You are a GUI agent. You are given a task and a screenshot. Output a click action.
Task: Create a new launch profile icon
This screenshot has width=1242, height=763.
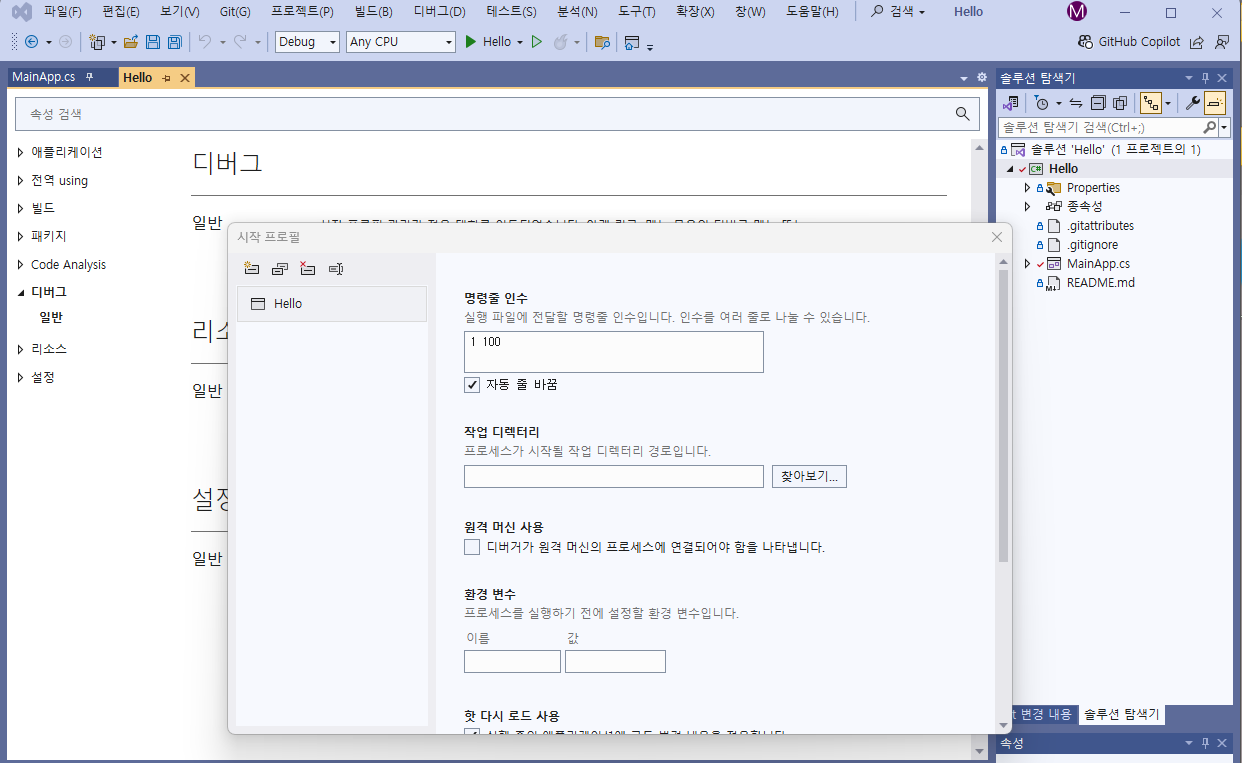(252, 269)
